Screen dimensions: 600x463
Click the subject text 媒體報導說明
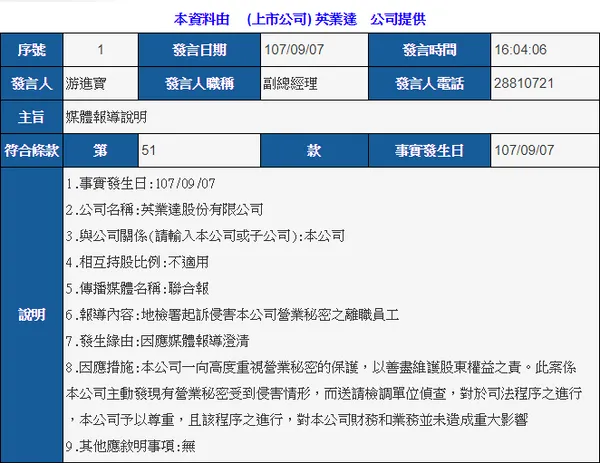tap(106, 117)
